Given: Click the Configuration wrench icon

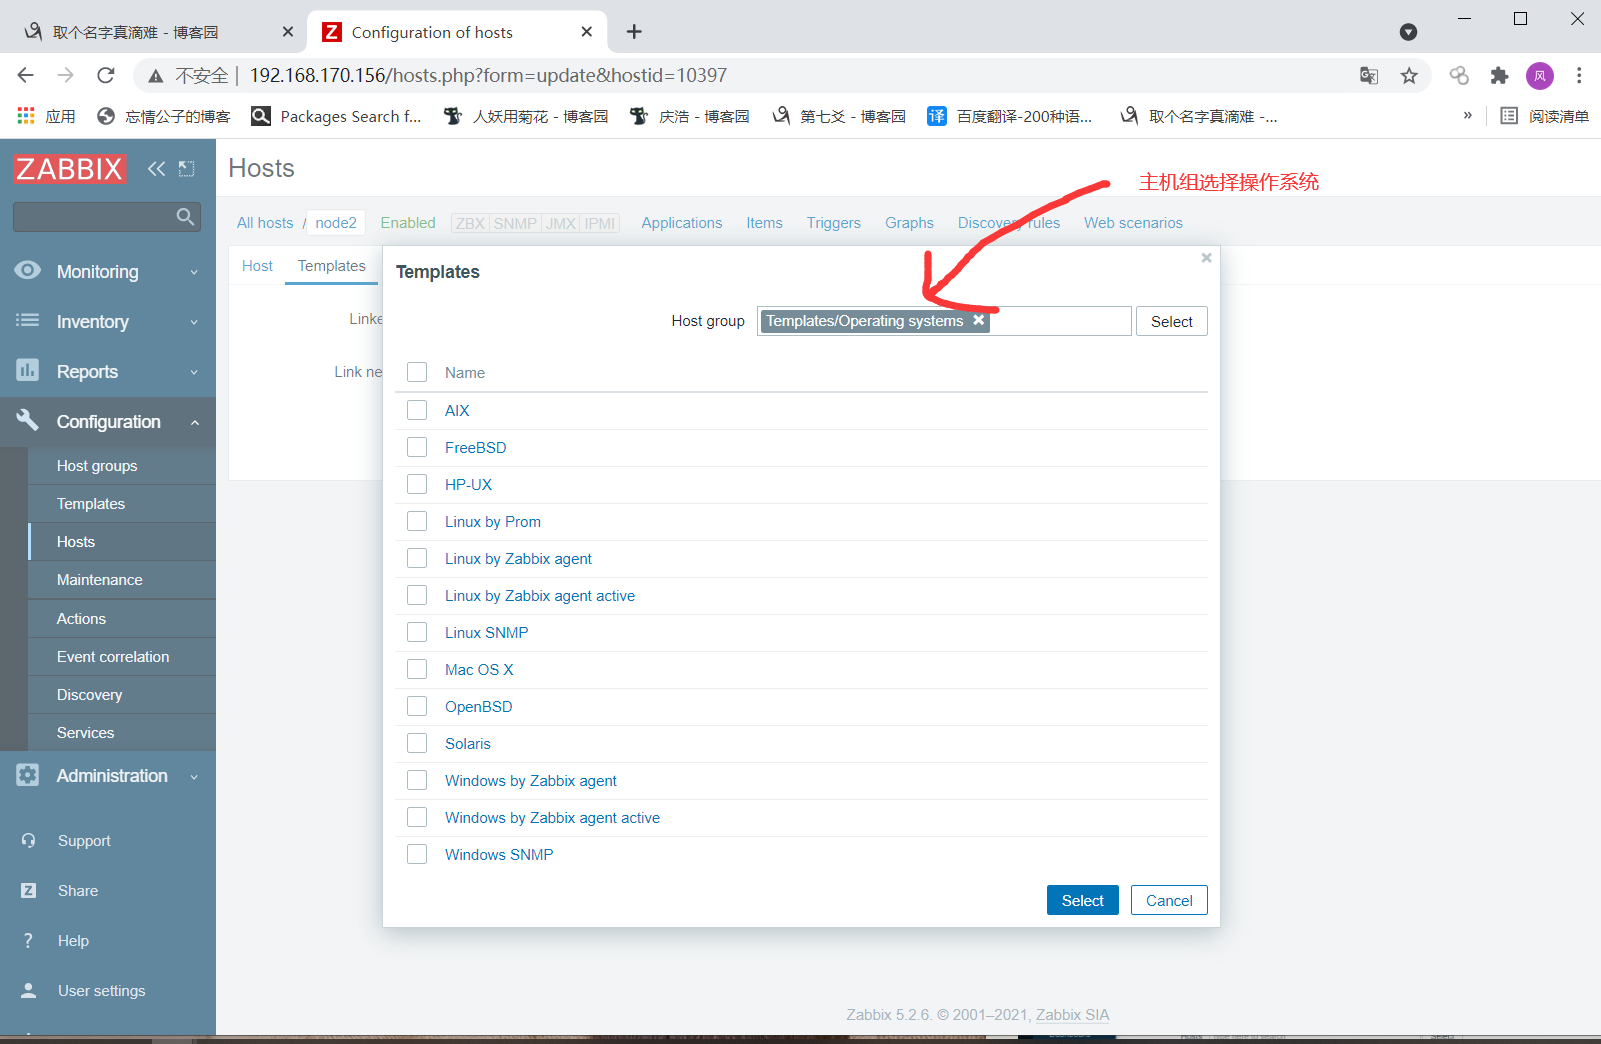Looking at the screenshot, I should point(28,420).
